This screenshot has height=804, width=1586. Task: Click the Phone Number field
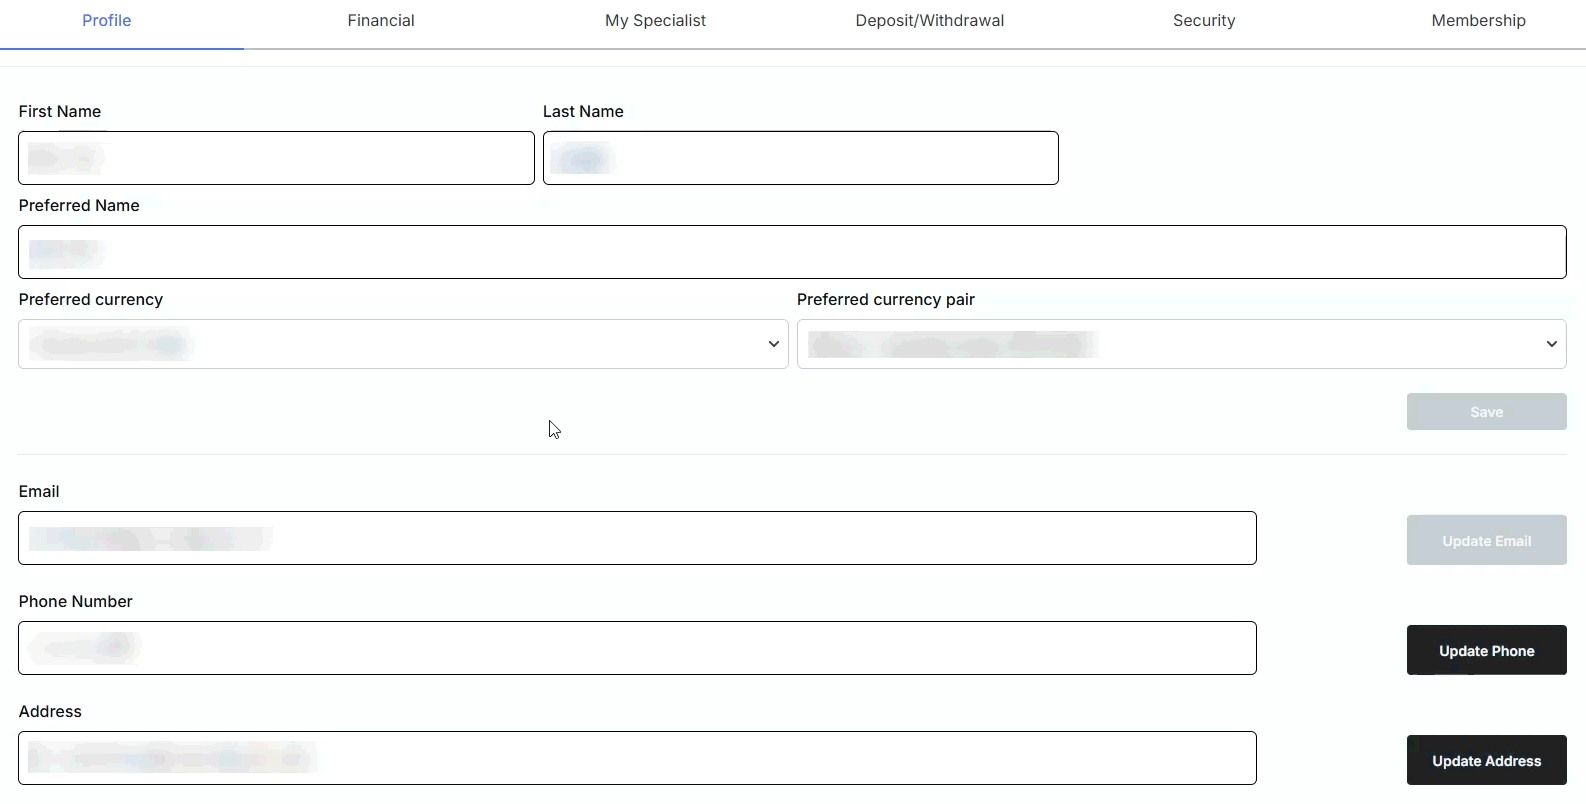point(637,648)
